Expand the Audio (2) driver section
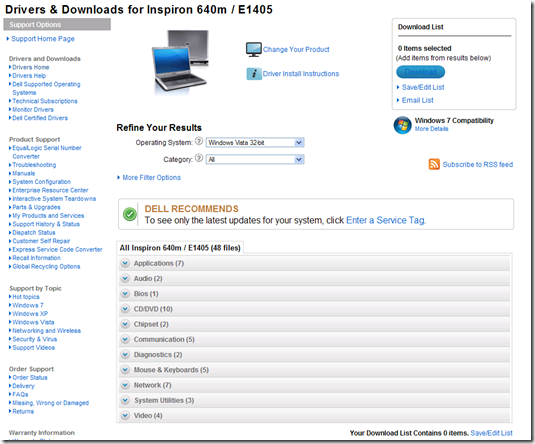The image size is (535, 444). click(x=314, y=278)
